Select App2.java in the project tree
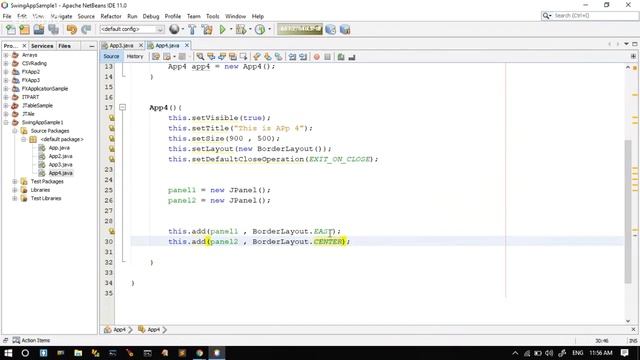Screen dimensions: 640x360 click(60, 156)
